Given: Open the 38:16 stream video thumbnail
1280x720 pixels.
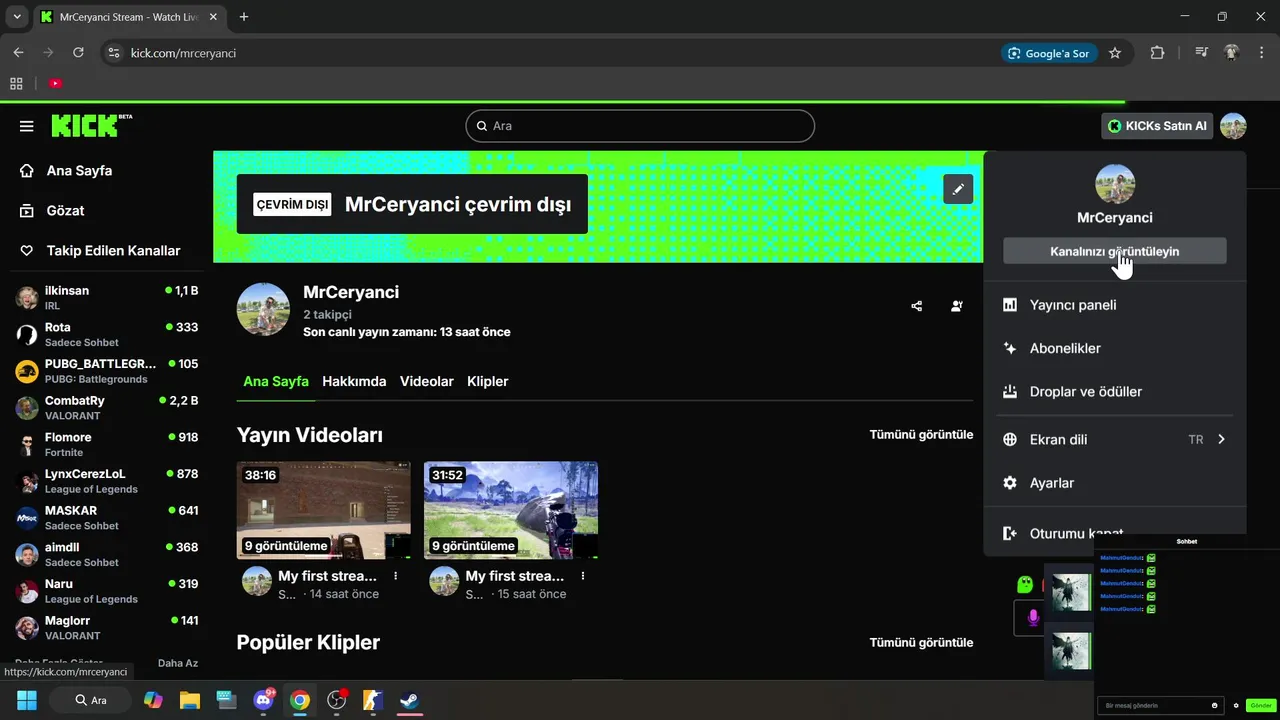Looking at the screenshot, I should coord(324,510).
